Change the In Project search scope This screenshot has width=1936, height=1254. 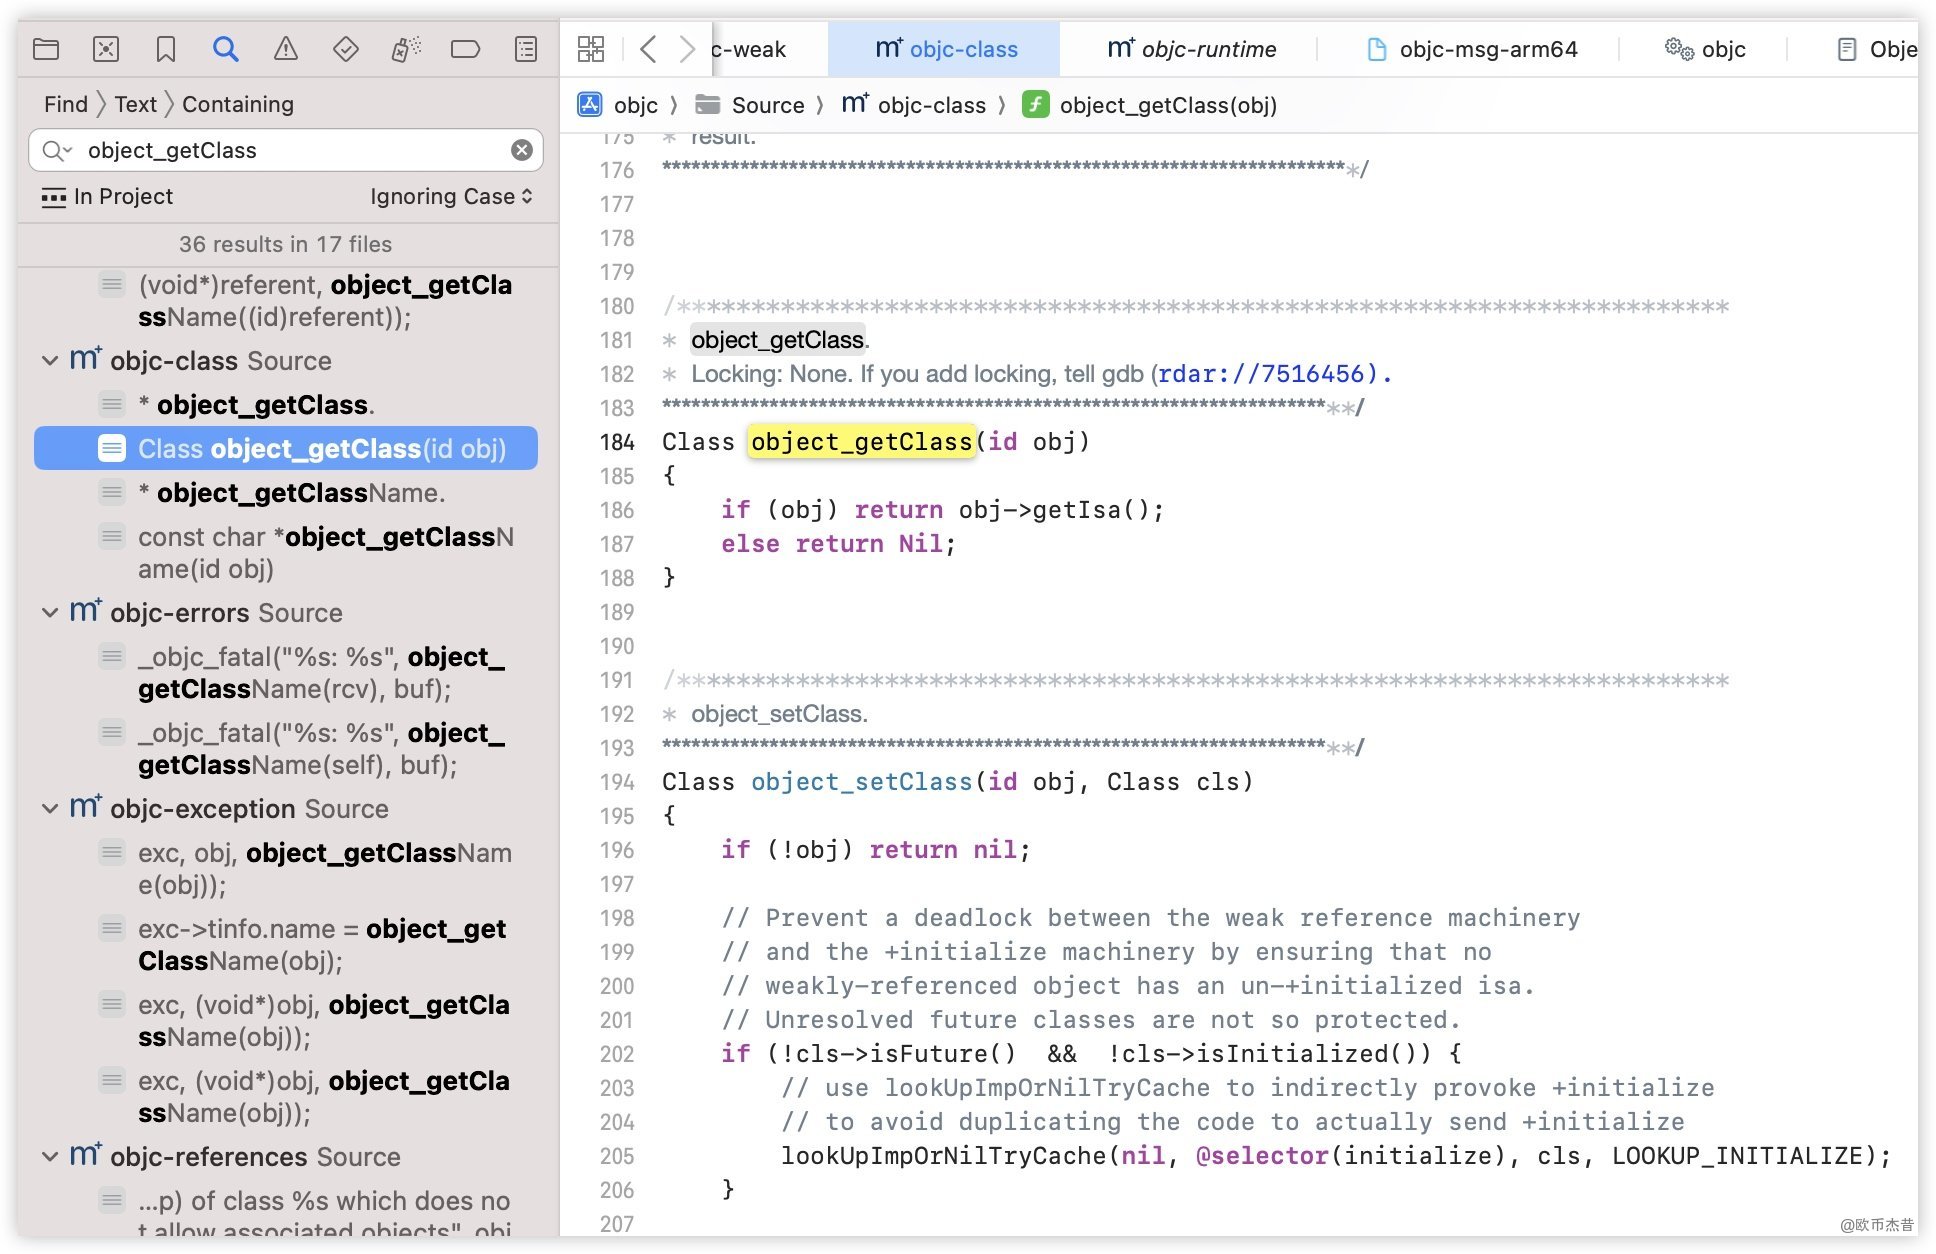[x=108, y=197]
